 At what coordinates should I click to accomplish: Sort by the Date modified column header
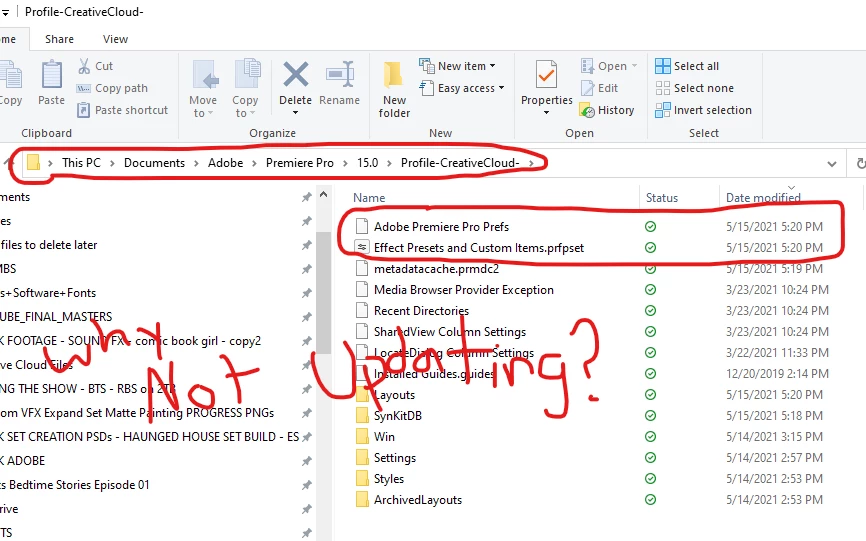(x=763, y=198)
